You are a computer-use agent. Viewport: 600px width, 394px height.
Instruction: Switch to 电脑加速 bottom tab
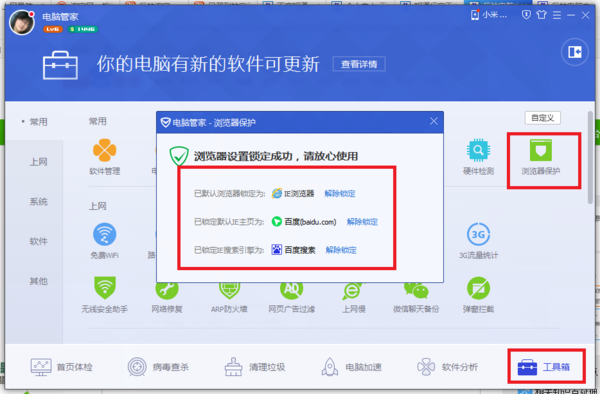351,367
